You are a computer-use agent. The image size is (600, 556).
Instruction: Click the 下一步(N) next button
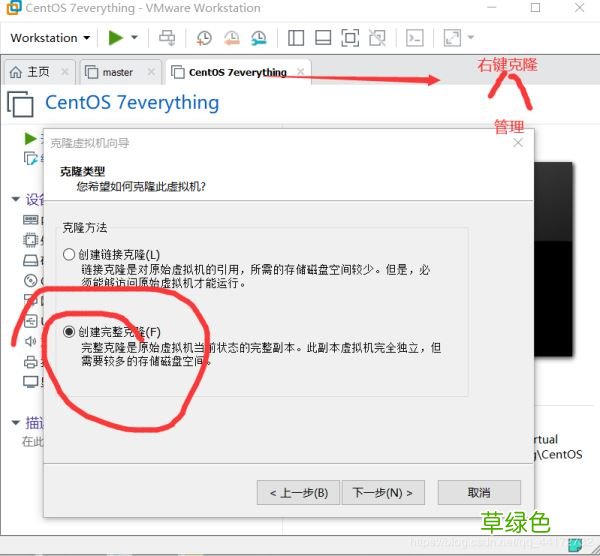point(383,493)
